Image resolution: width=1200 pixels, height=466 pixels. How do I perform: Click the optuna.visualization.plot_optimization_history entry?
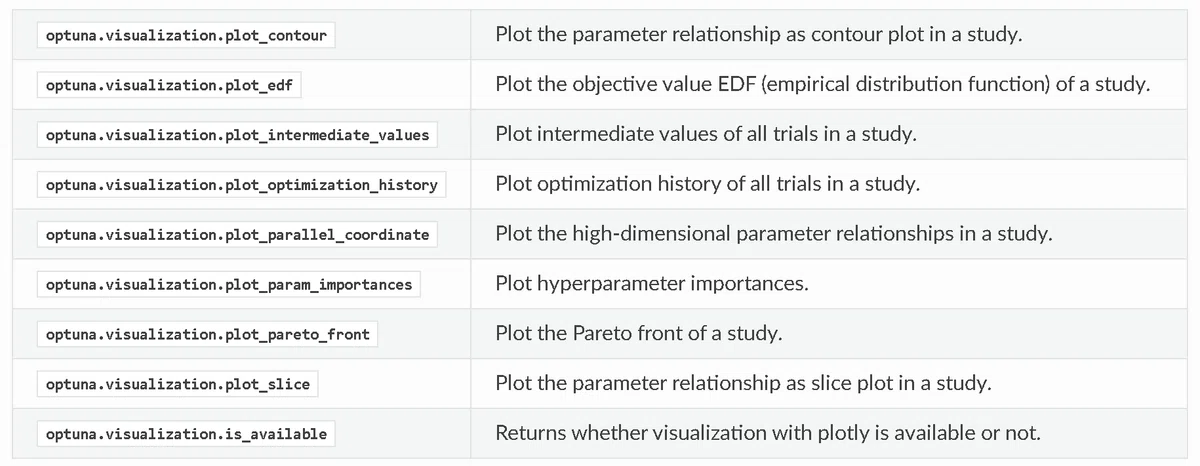tap(241, 185)
